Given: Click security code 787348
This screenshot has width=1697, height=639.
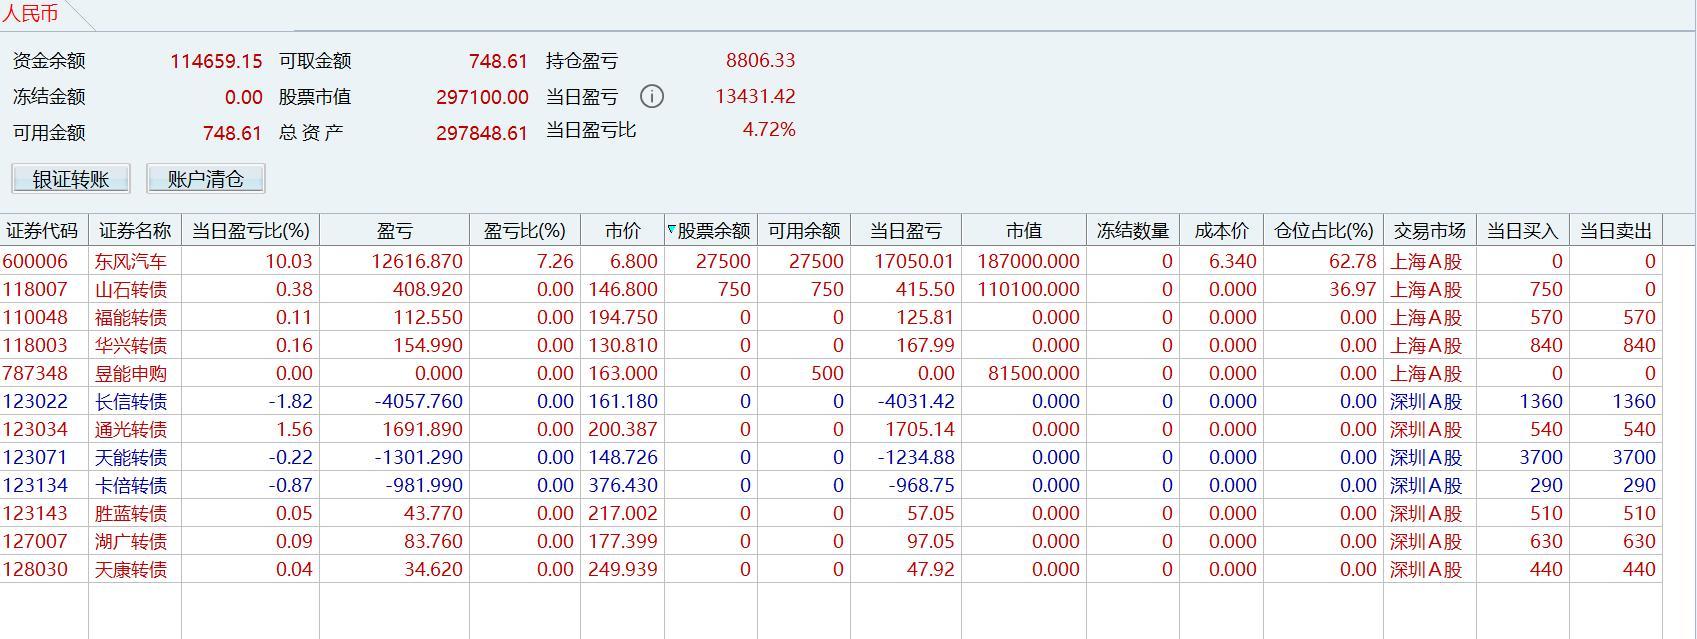Looking at the screenshot, I should pos(35,373).
